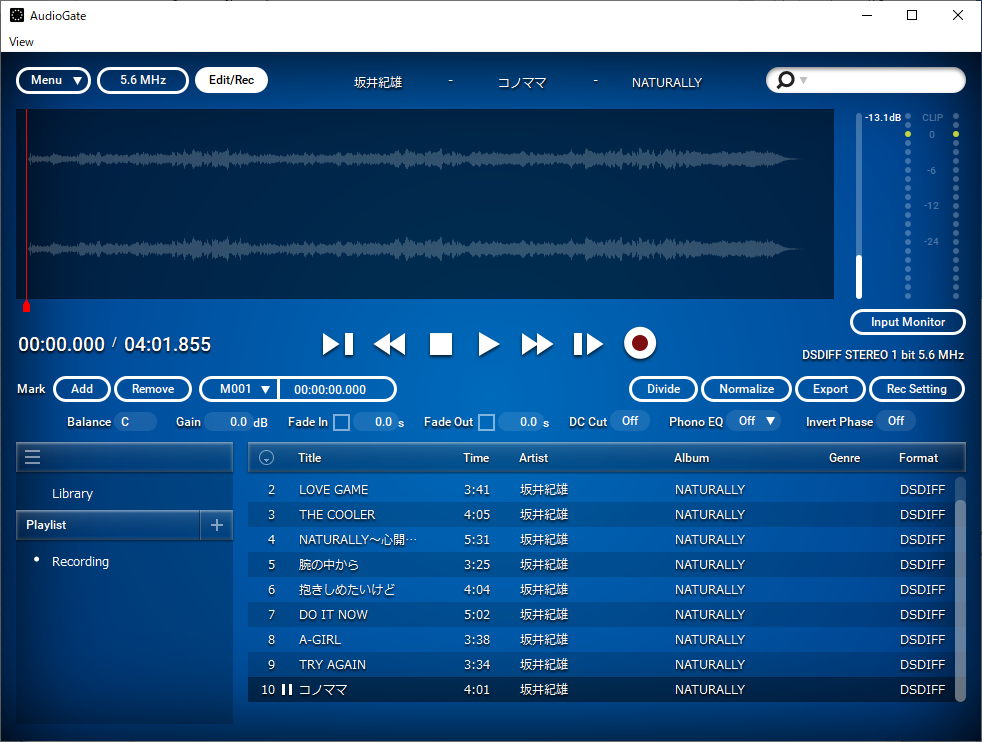
Task: Click the skip-to-start transport button
Action: tap(338, 344)
